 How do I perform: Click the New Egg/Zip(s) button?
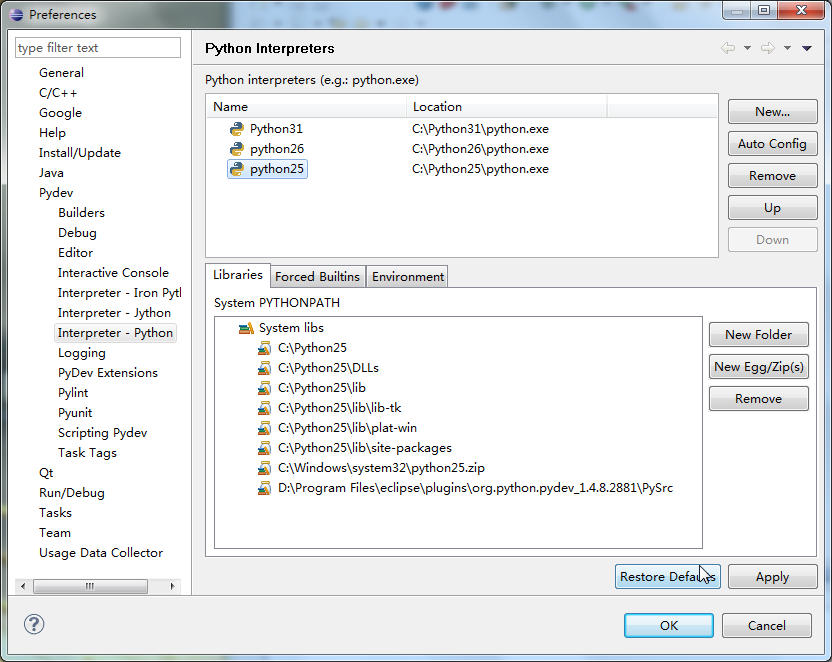click(x=758, y=367)
